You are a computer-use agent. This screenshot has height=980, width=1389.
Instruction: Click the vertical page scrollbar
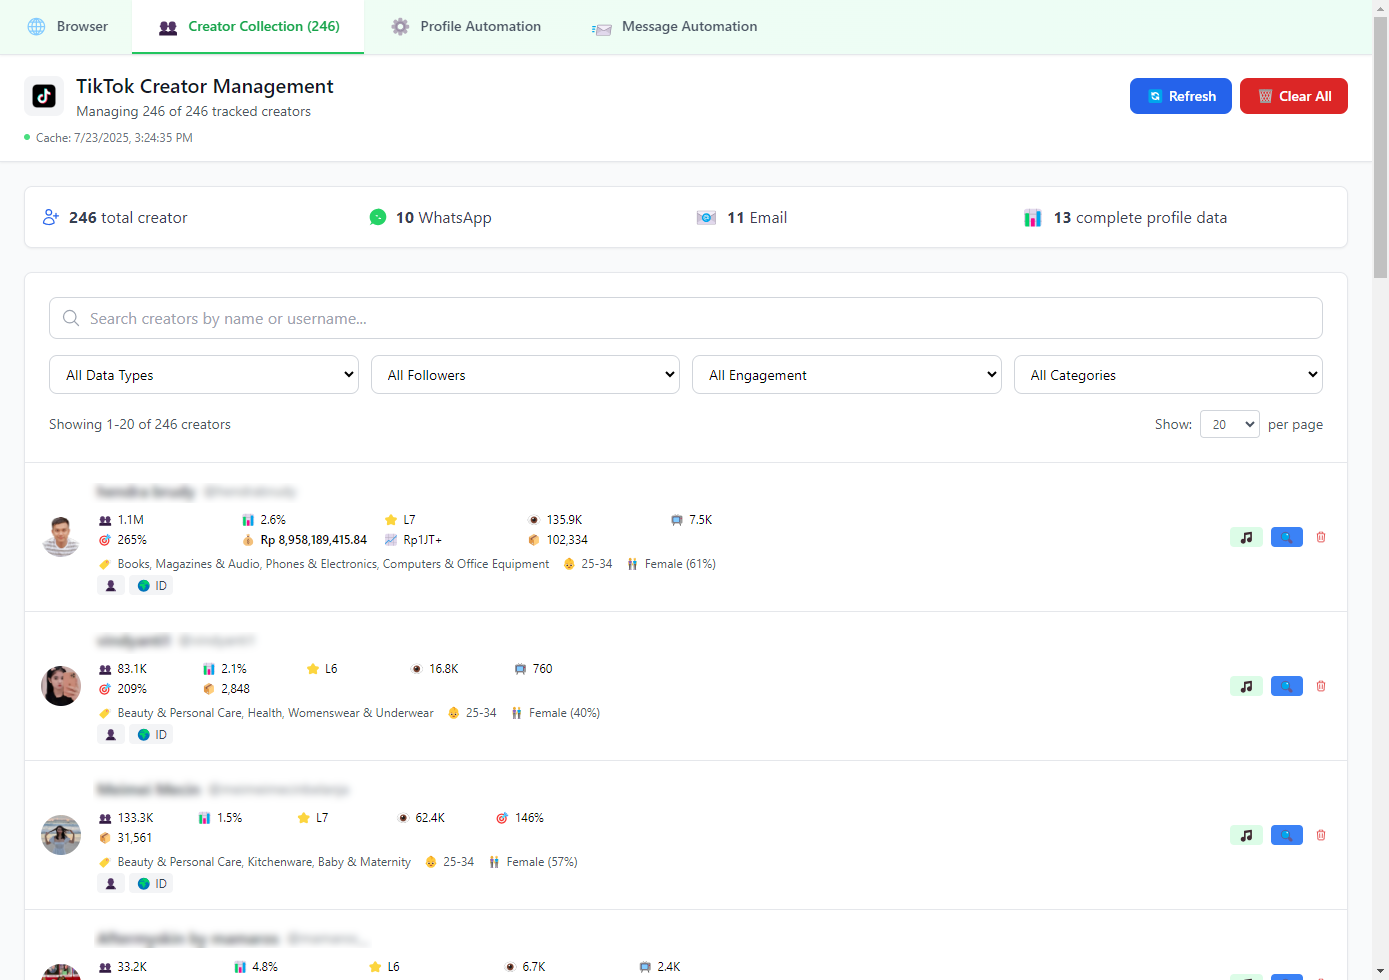1380,150
